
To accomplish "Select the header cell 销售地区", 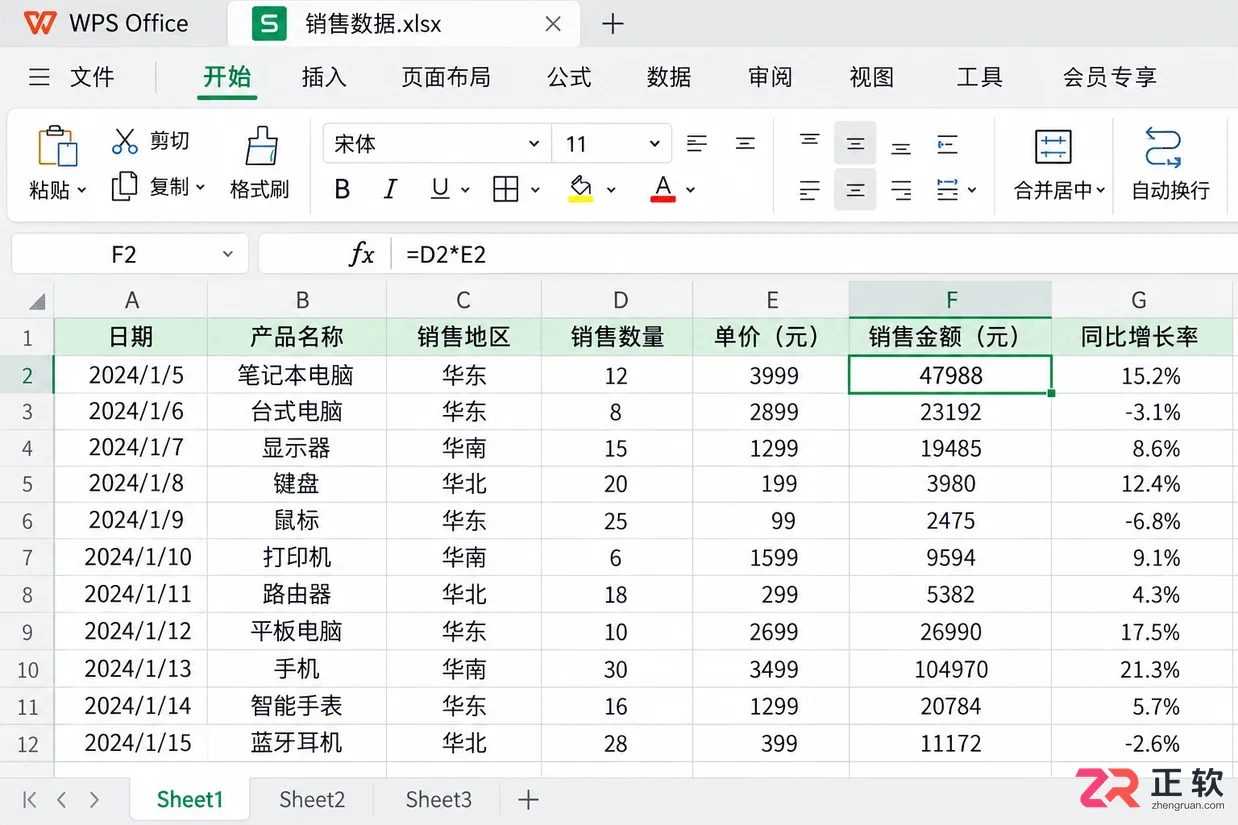I will 464,337.
